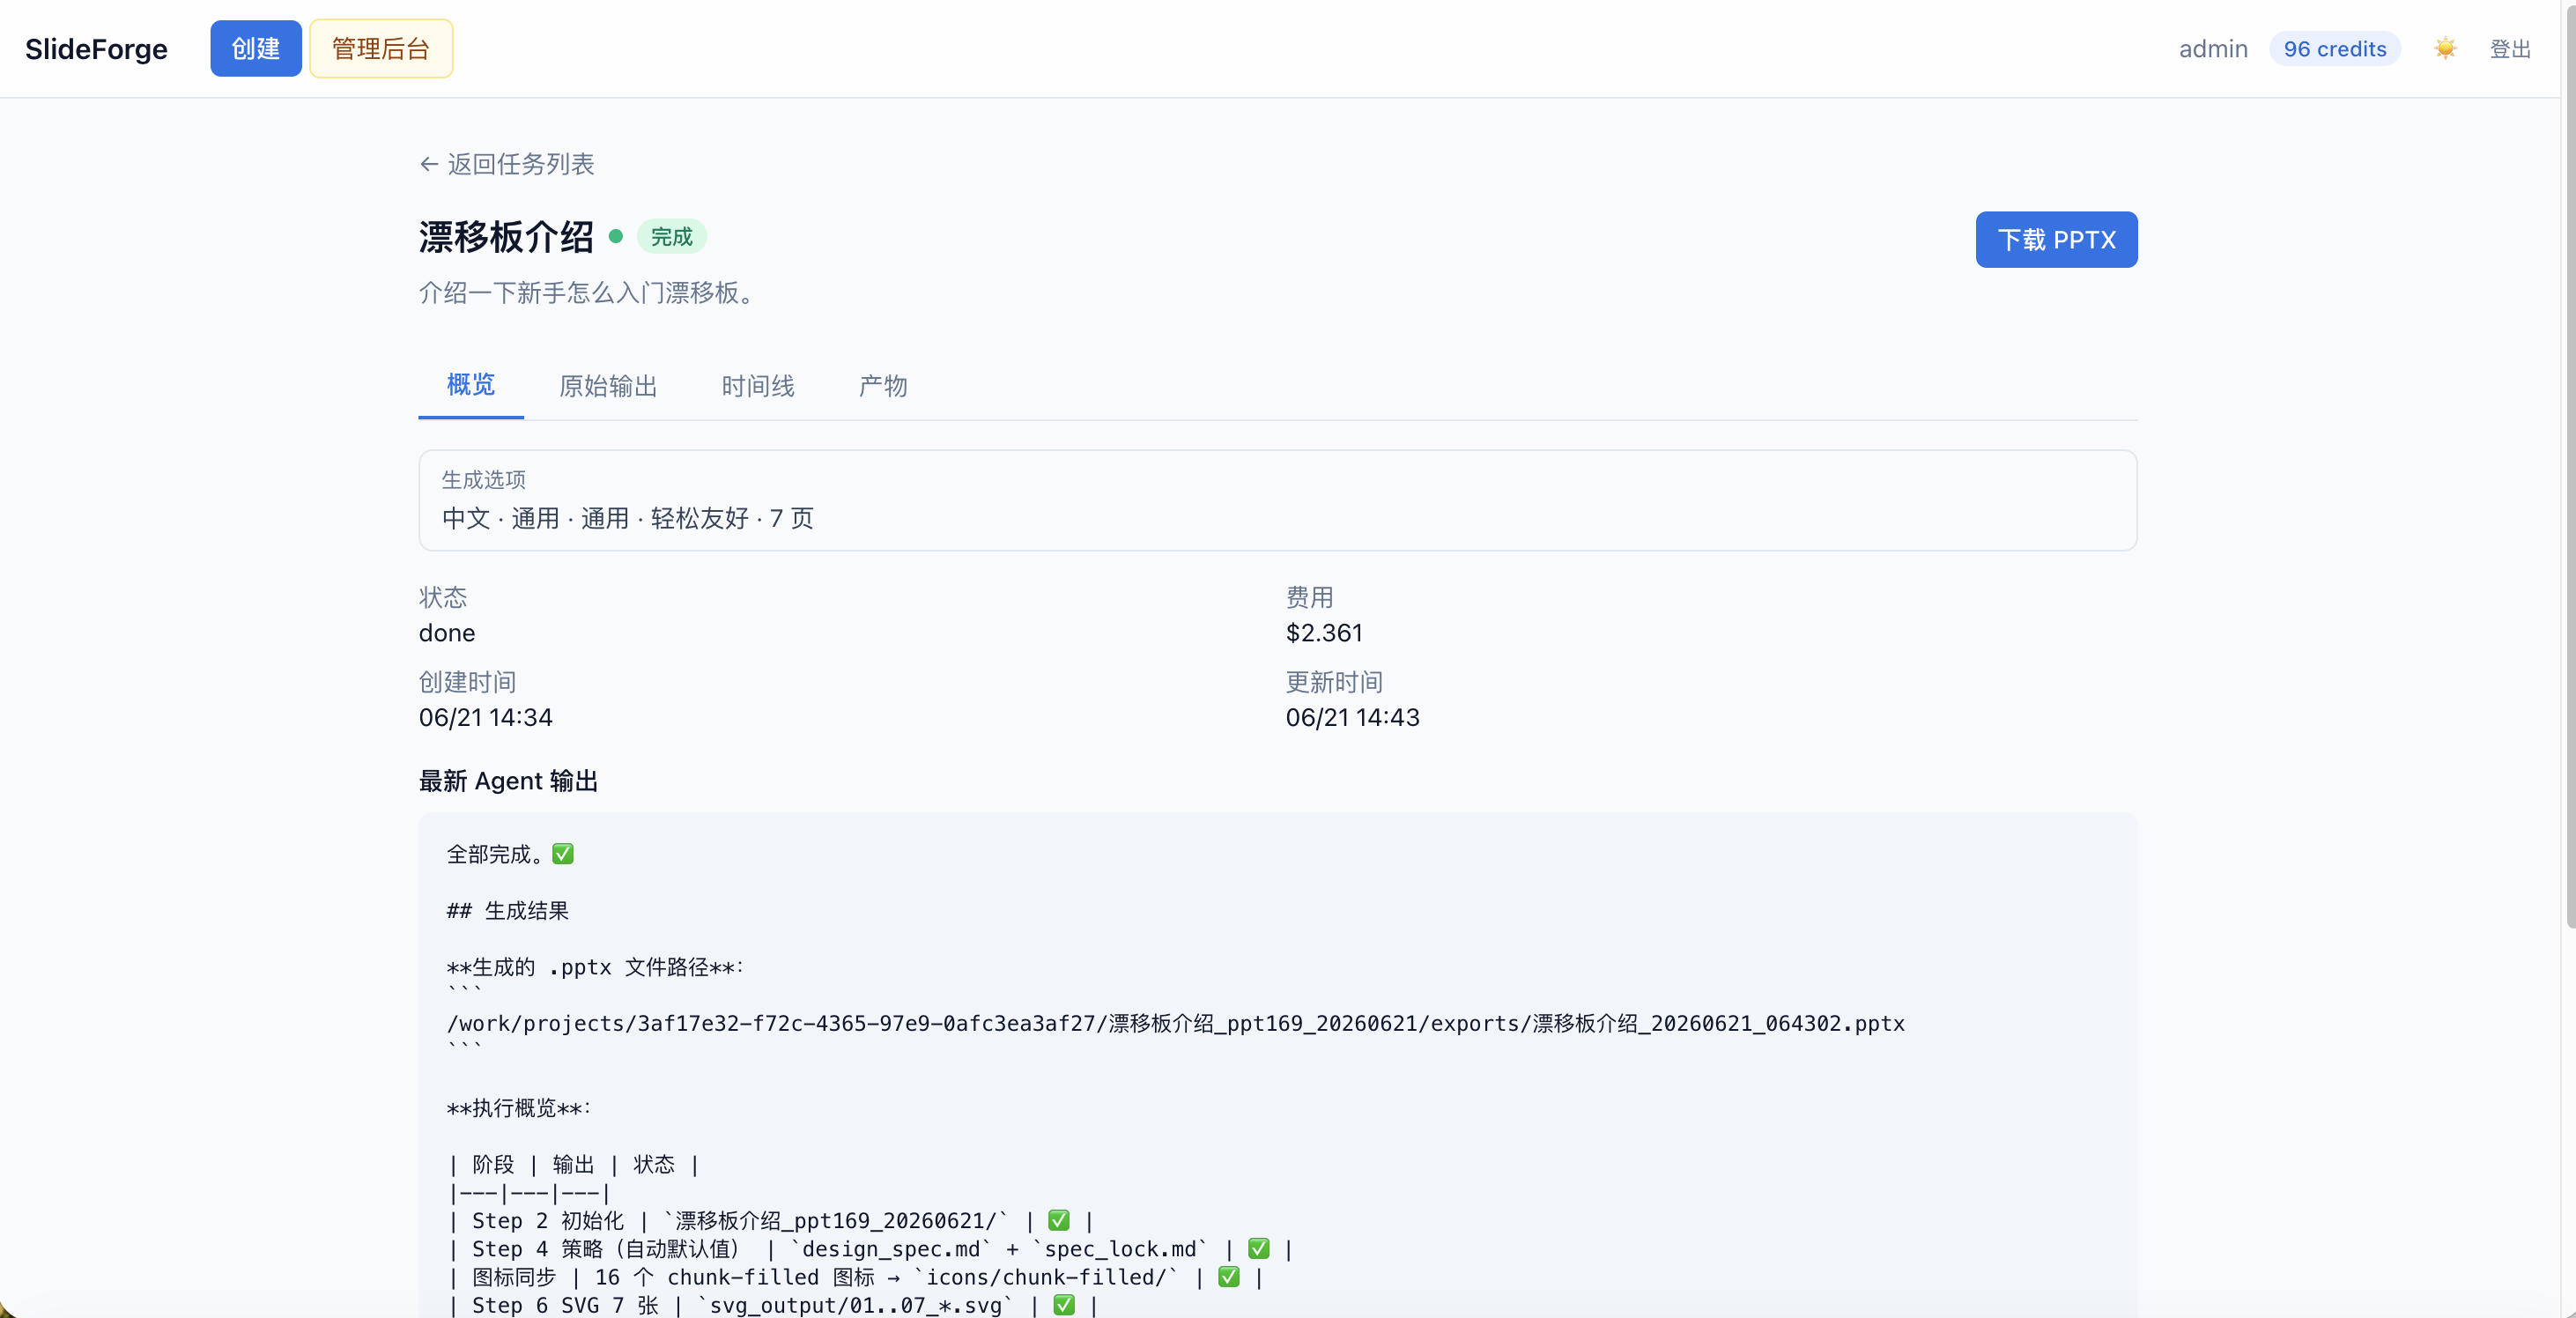This screenshot has height=1318, width=2576.
Task: Go back via 返回任务列表
Action: [x=507, y=164]
